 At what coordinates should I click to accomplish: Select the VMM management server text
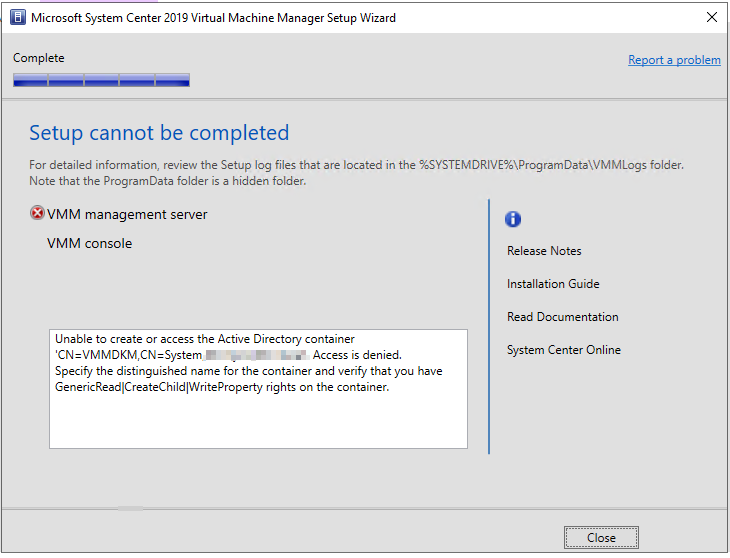tap(127, 215)
